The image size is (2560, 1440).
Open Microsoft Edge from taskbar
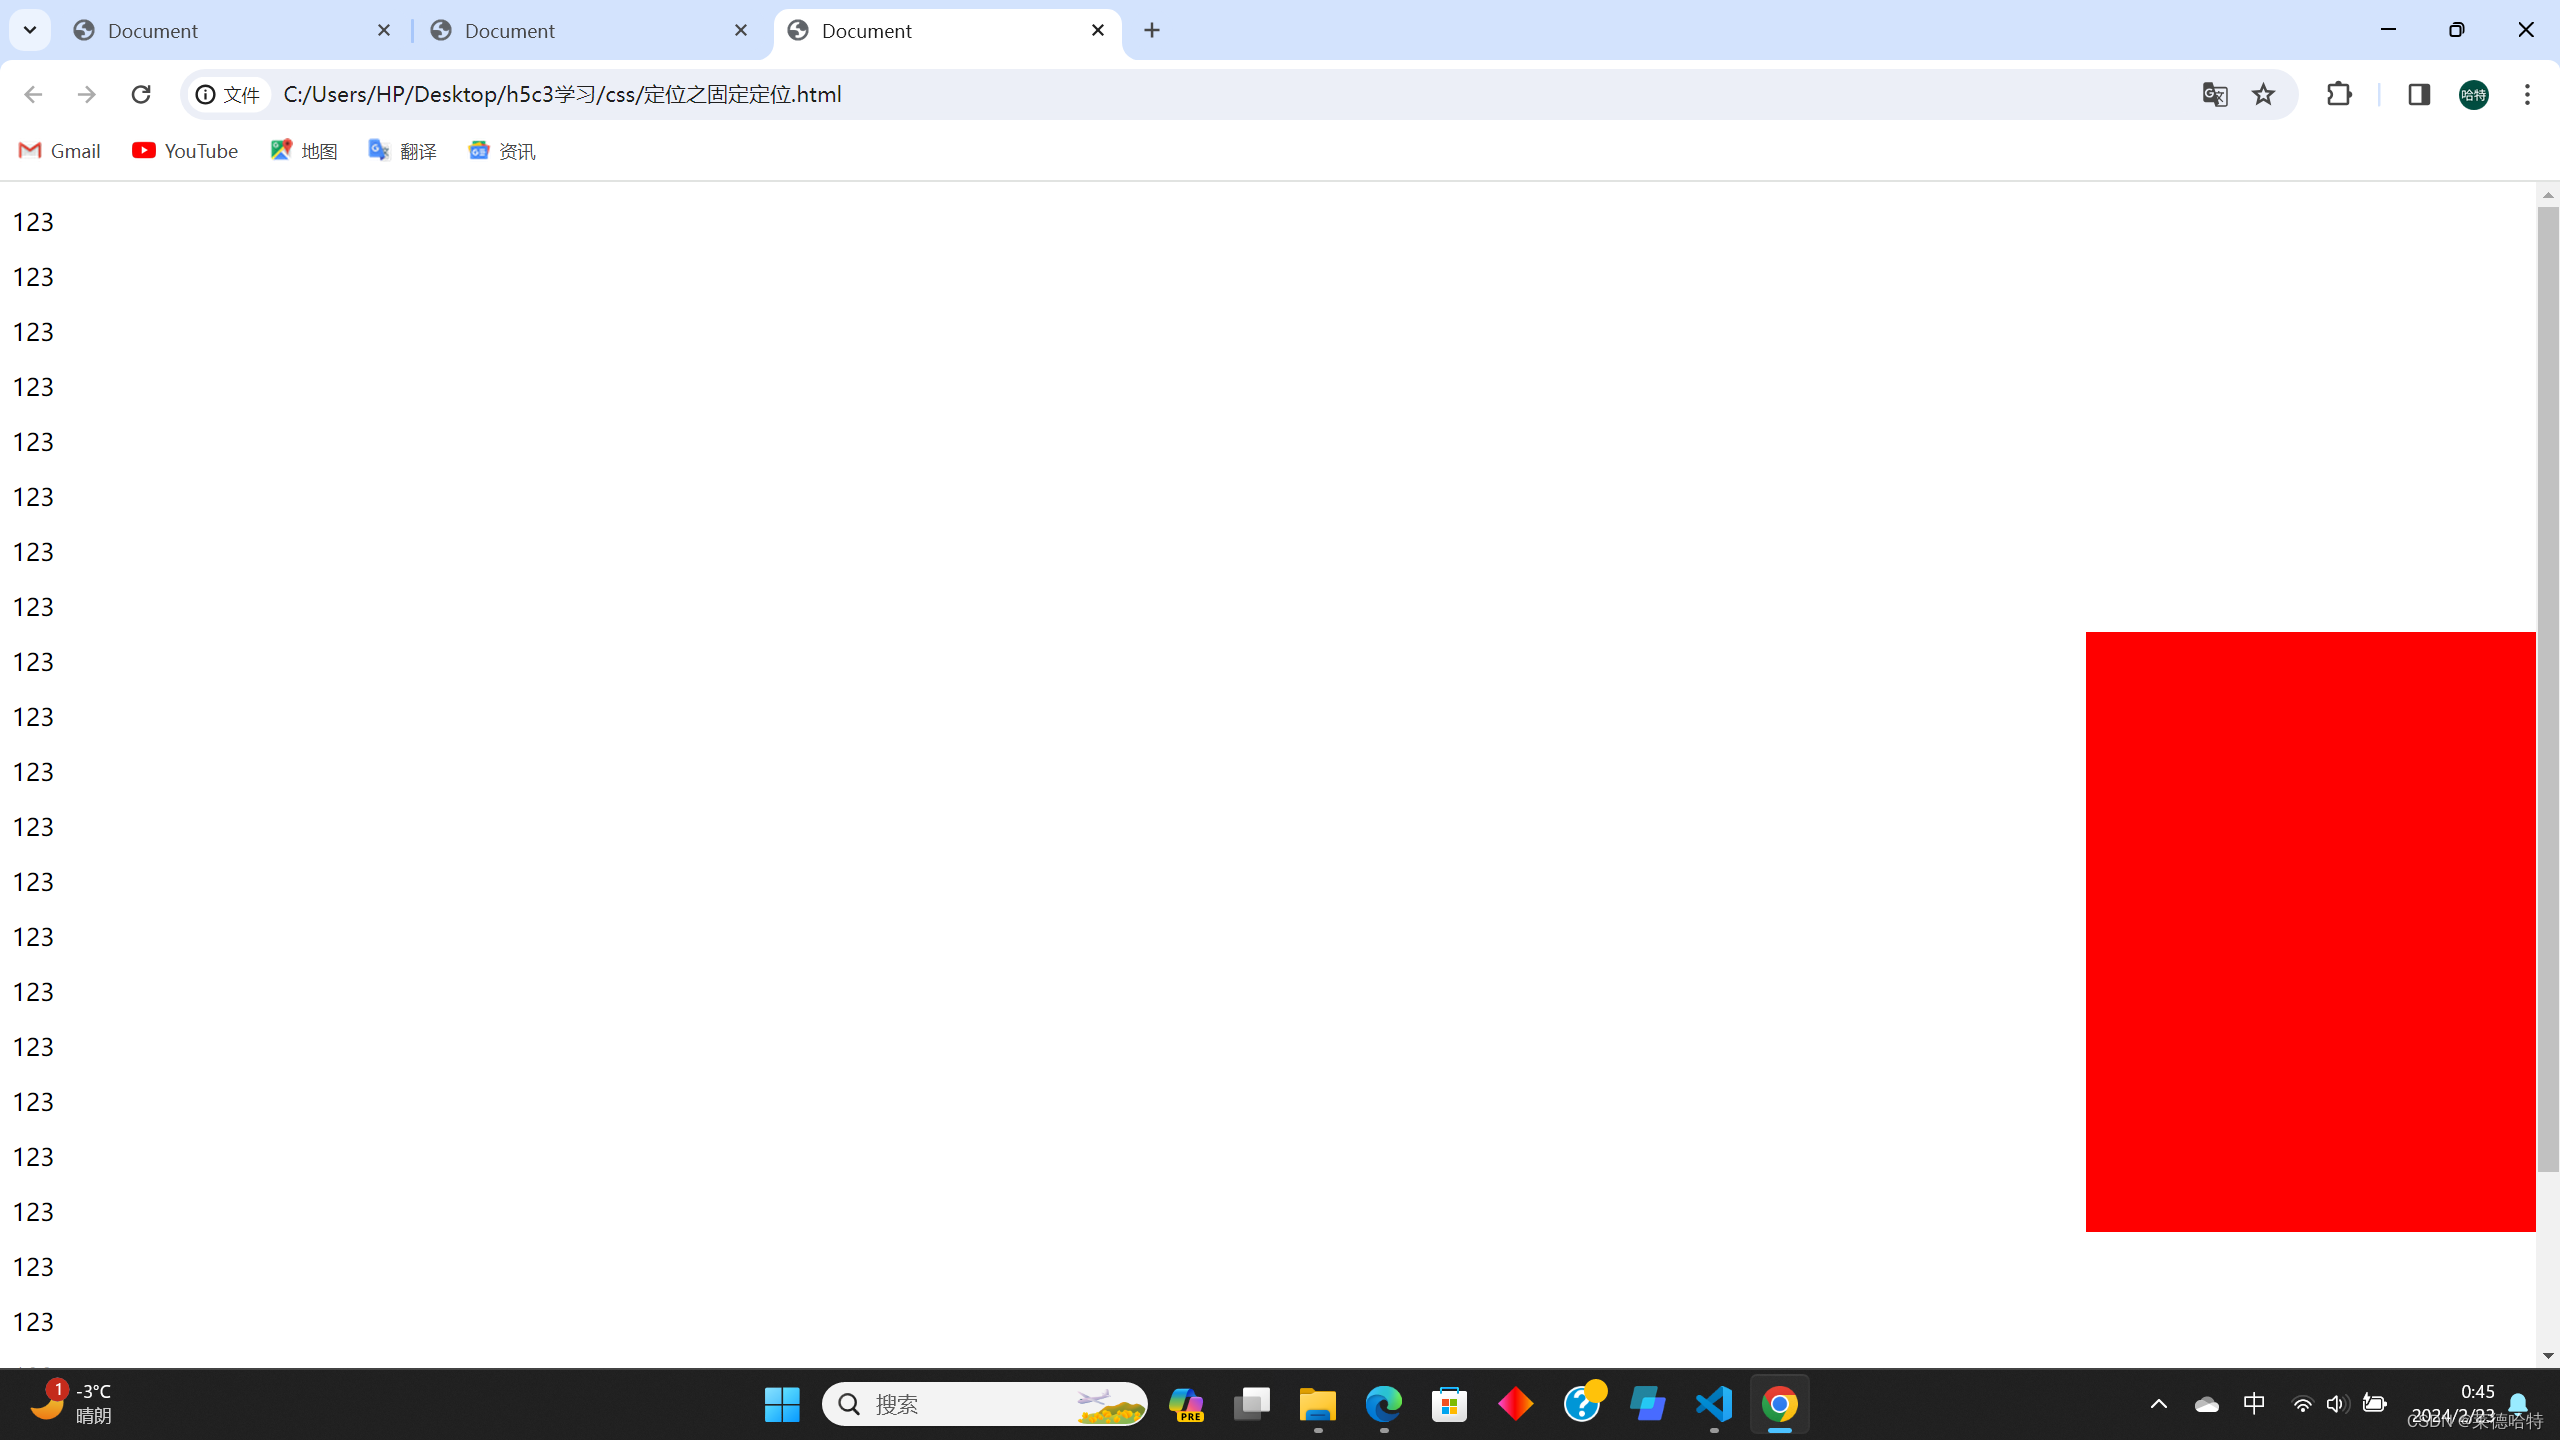click(x=1384, y=1404)
